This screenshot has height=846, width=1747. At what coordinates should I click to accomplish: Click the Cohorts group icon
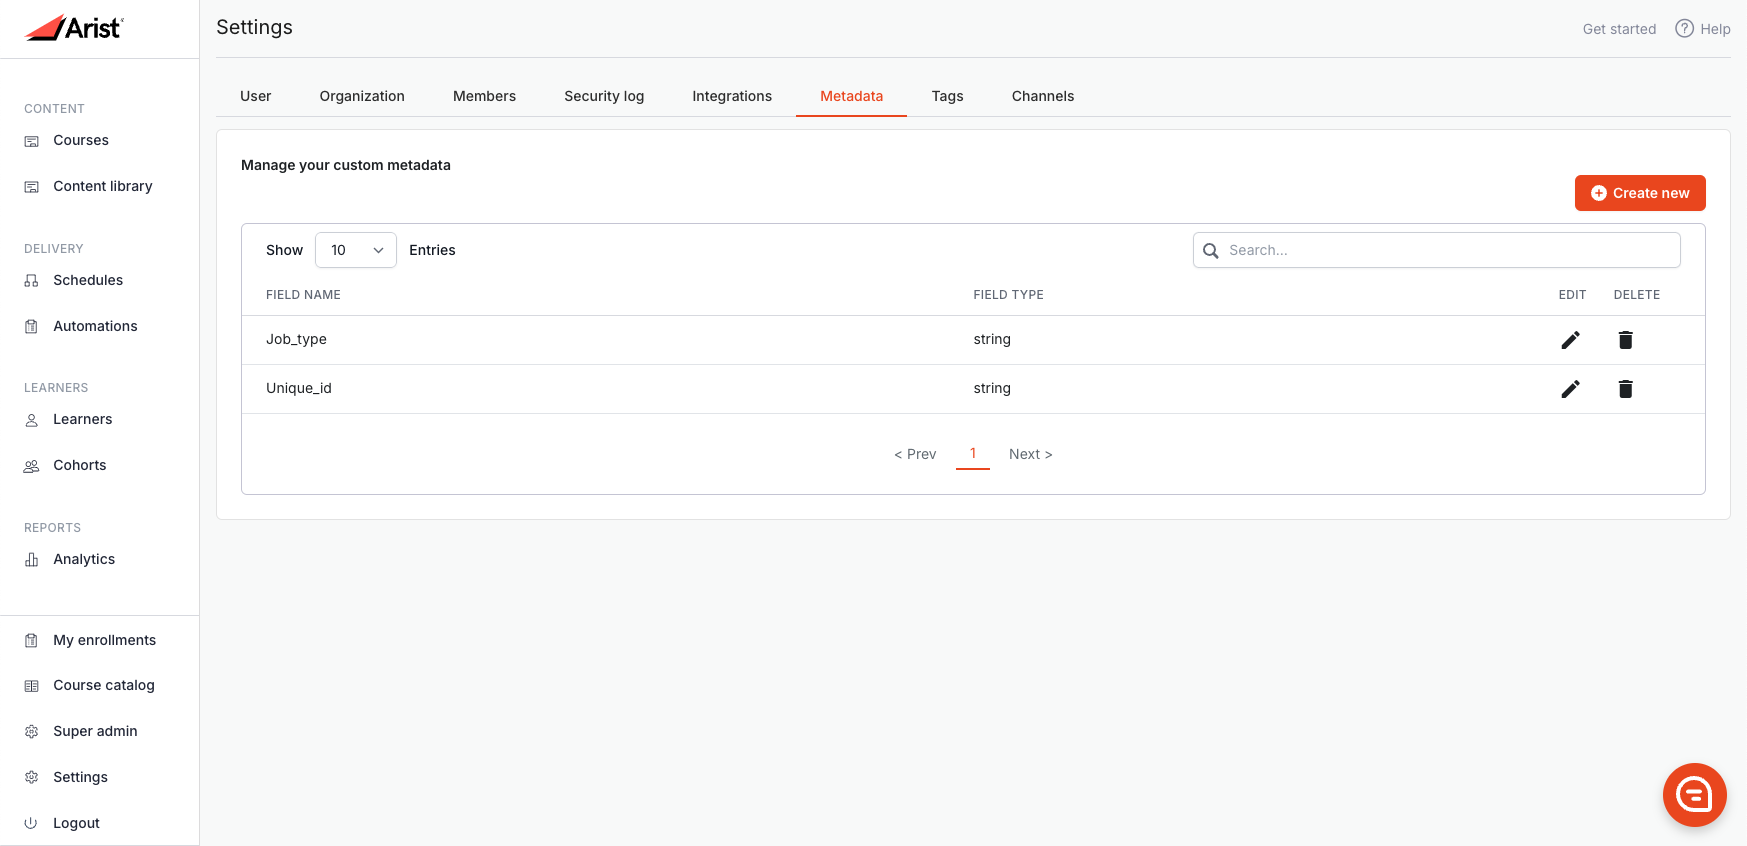click(32, 466)
